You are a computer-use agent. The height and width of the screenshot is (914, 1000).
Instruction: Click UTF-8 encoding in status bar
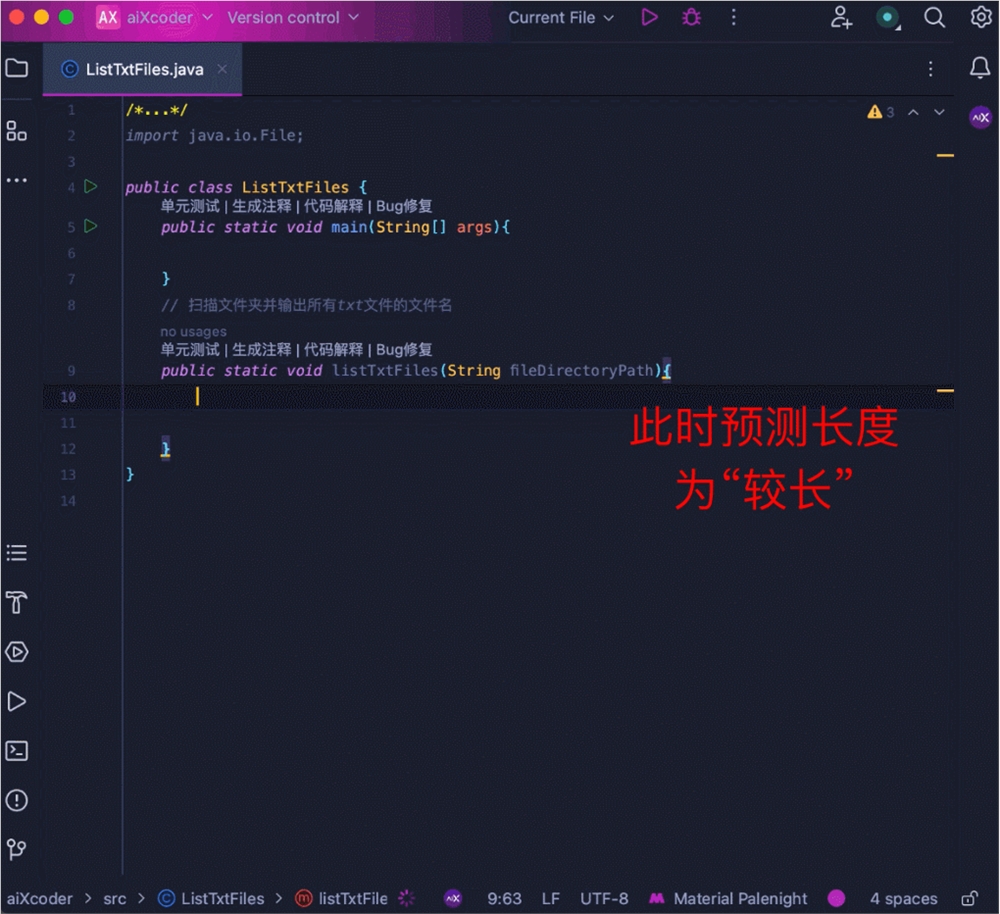pos(604,898)
